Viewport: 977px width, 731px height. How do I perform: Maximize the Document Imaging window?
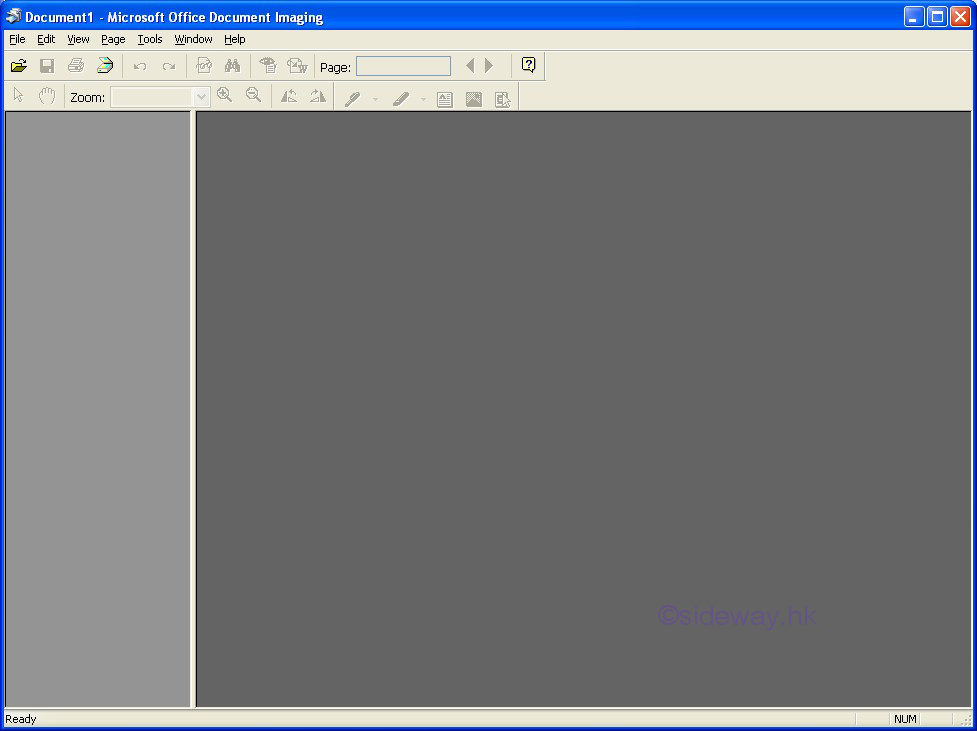[937, 17]
